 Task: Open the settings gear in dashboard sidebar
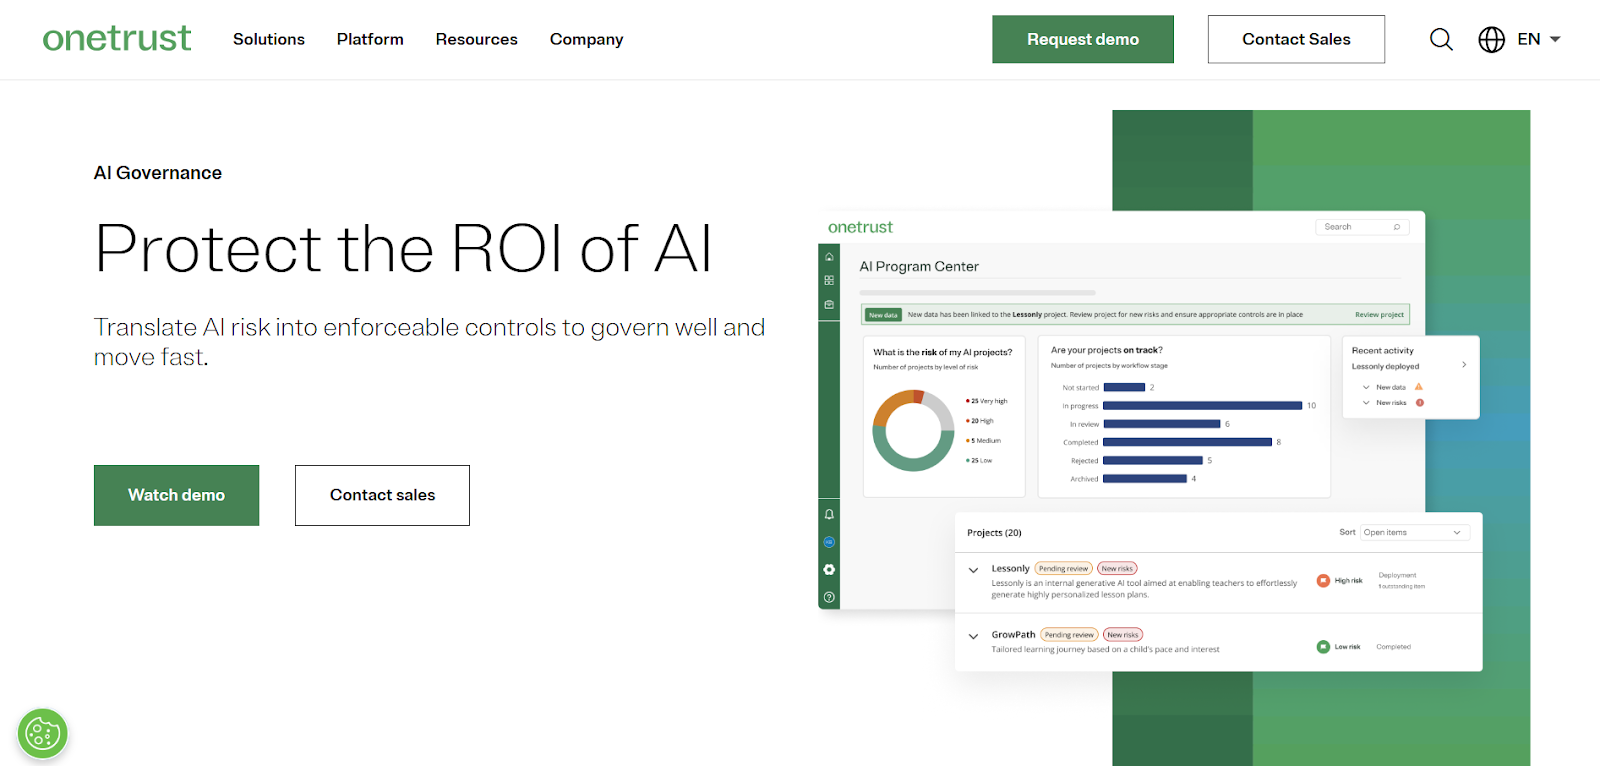click(829, 569)
